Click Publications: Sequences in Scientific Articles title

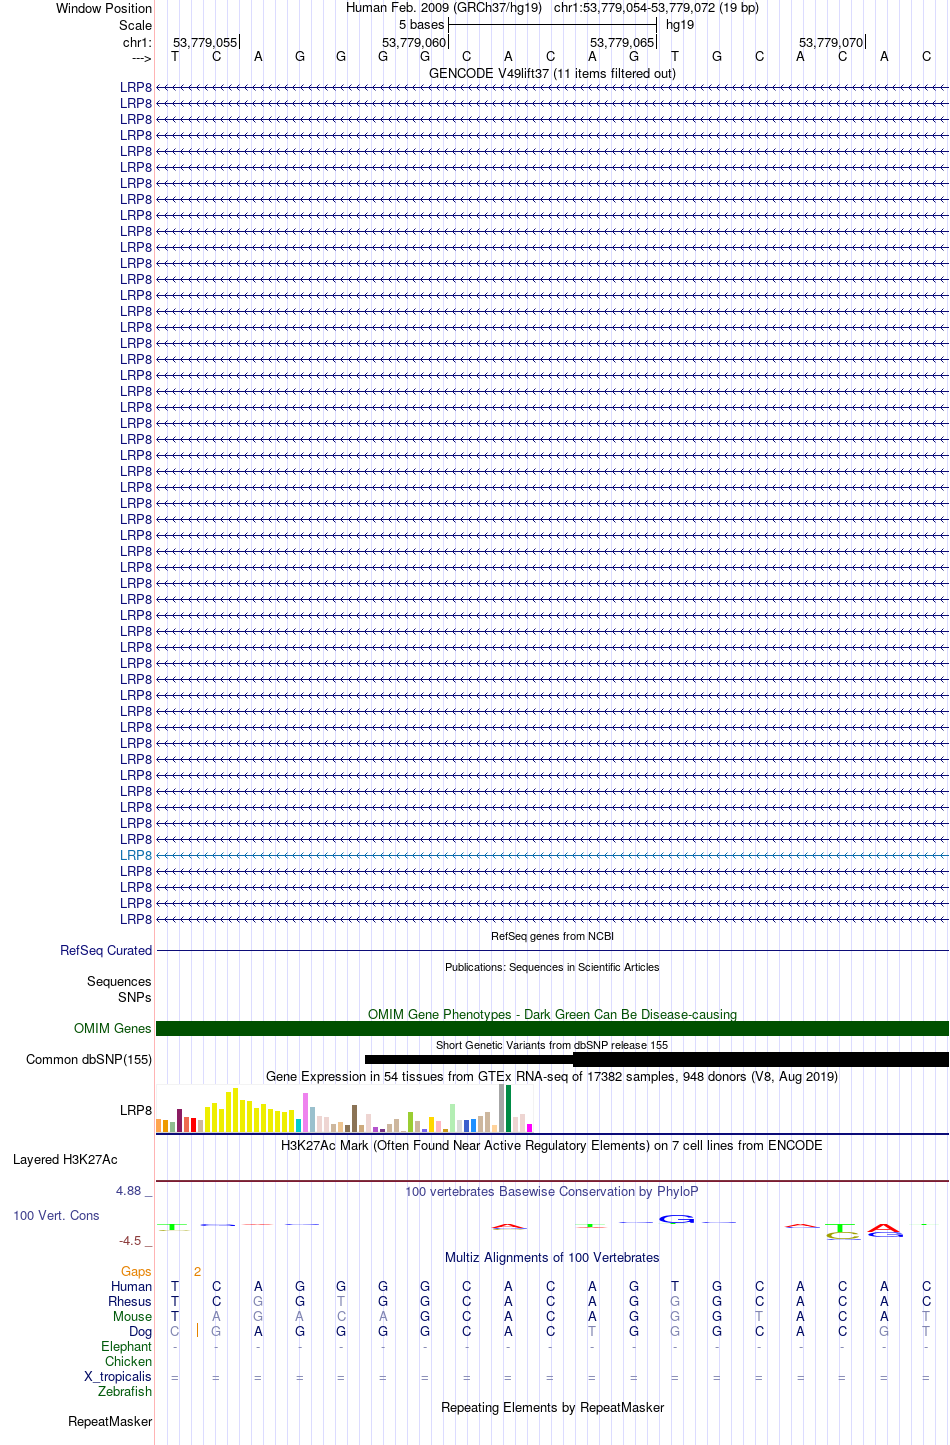552,967
